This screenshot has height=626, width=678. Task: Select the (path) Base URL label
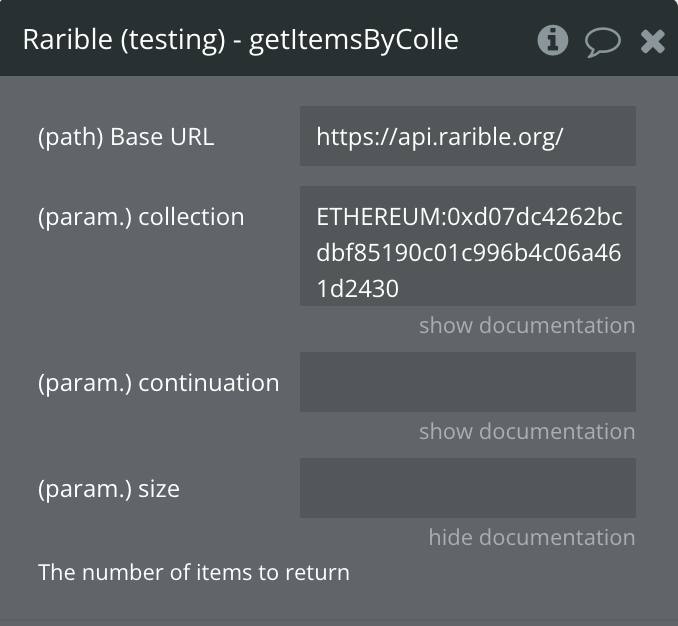click(x=126, y=137)
